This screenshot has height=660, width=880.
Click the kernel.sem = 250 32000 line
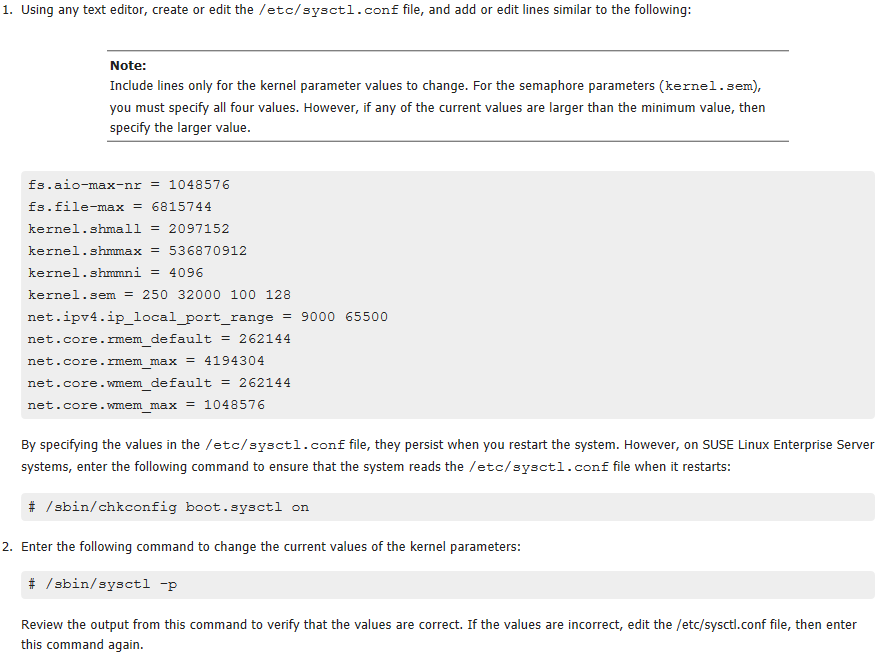pos(159,295)
